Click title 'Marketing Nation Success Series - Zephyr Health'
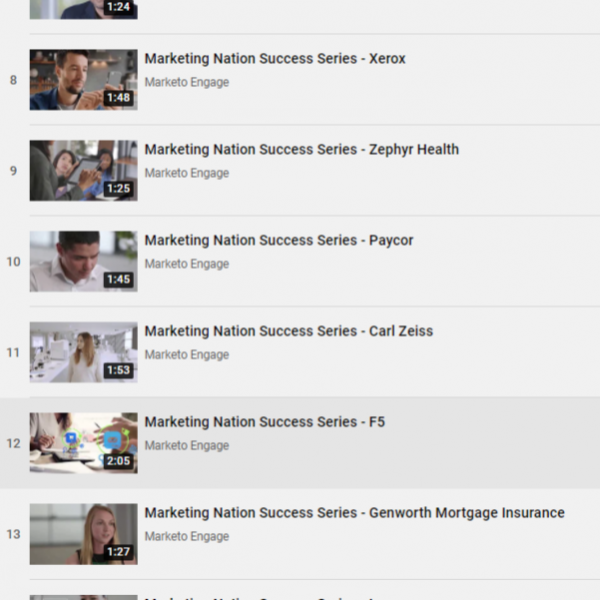This screenshot has width=600, height=600. coord(302,150)
